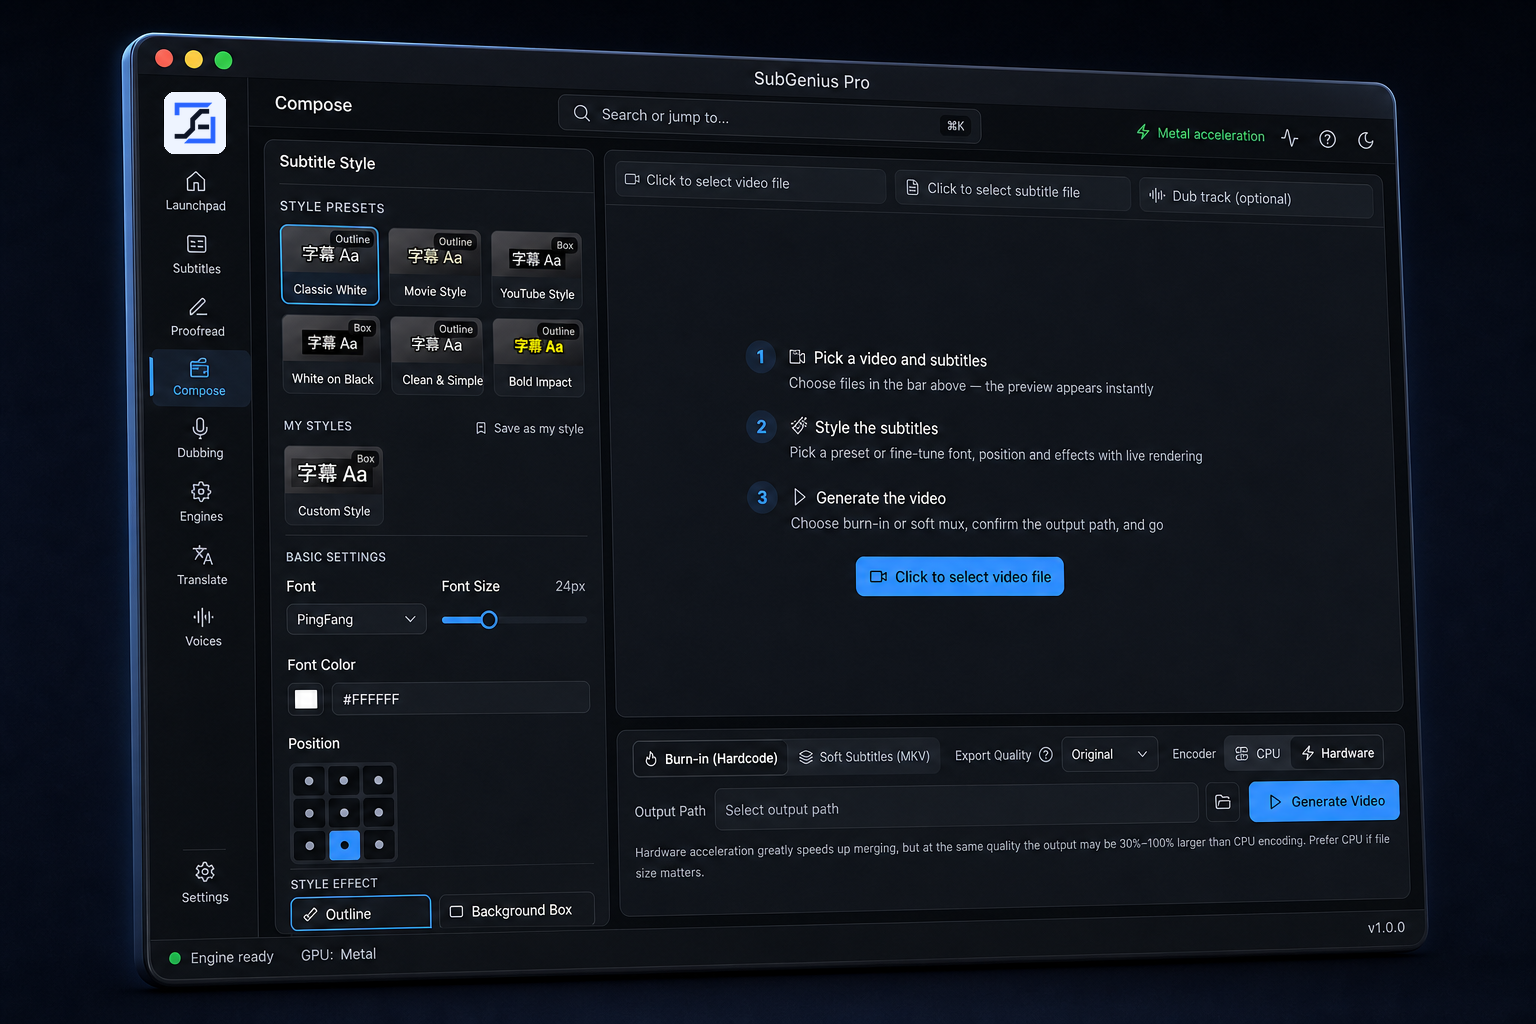Open the PingFang font dropdown
The width and height of the screenshot is (1536, 1024).
click(x=356, y=619)
